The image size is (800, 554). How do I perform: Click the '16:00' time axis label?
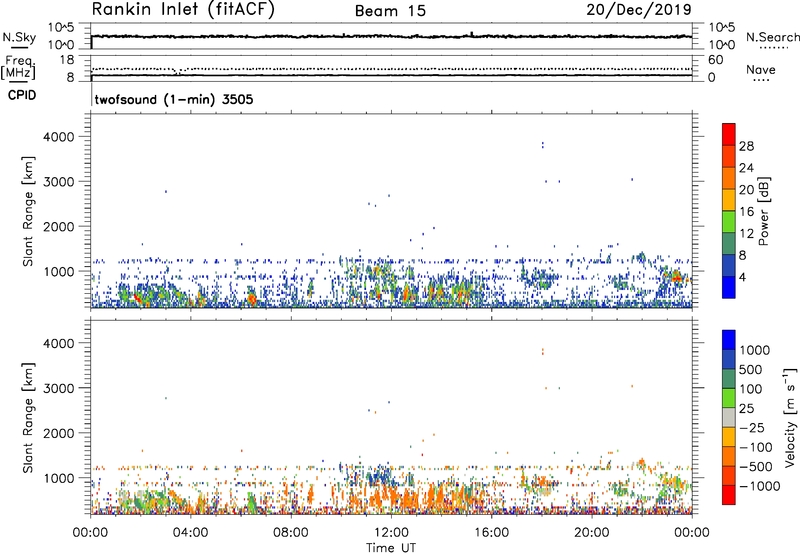[x=491, y=533]
